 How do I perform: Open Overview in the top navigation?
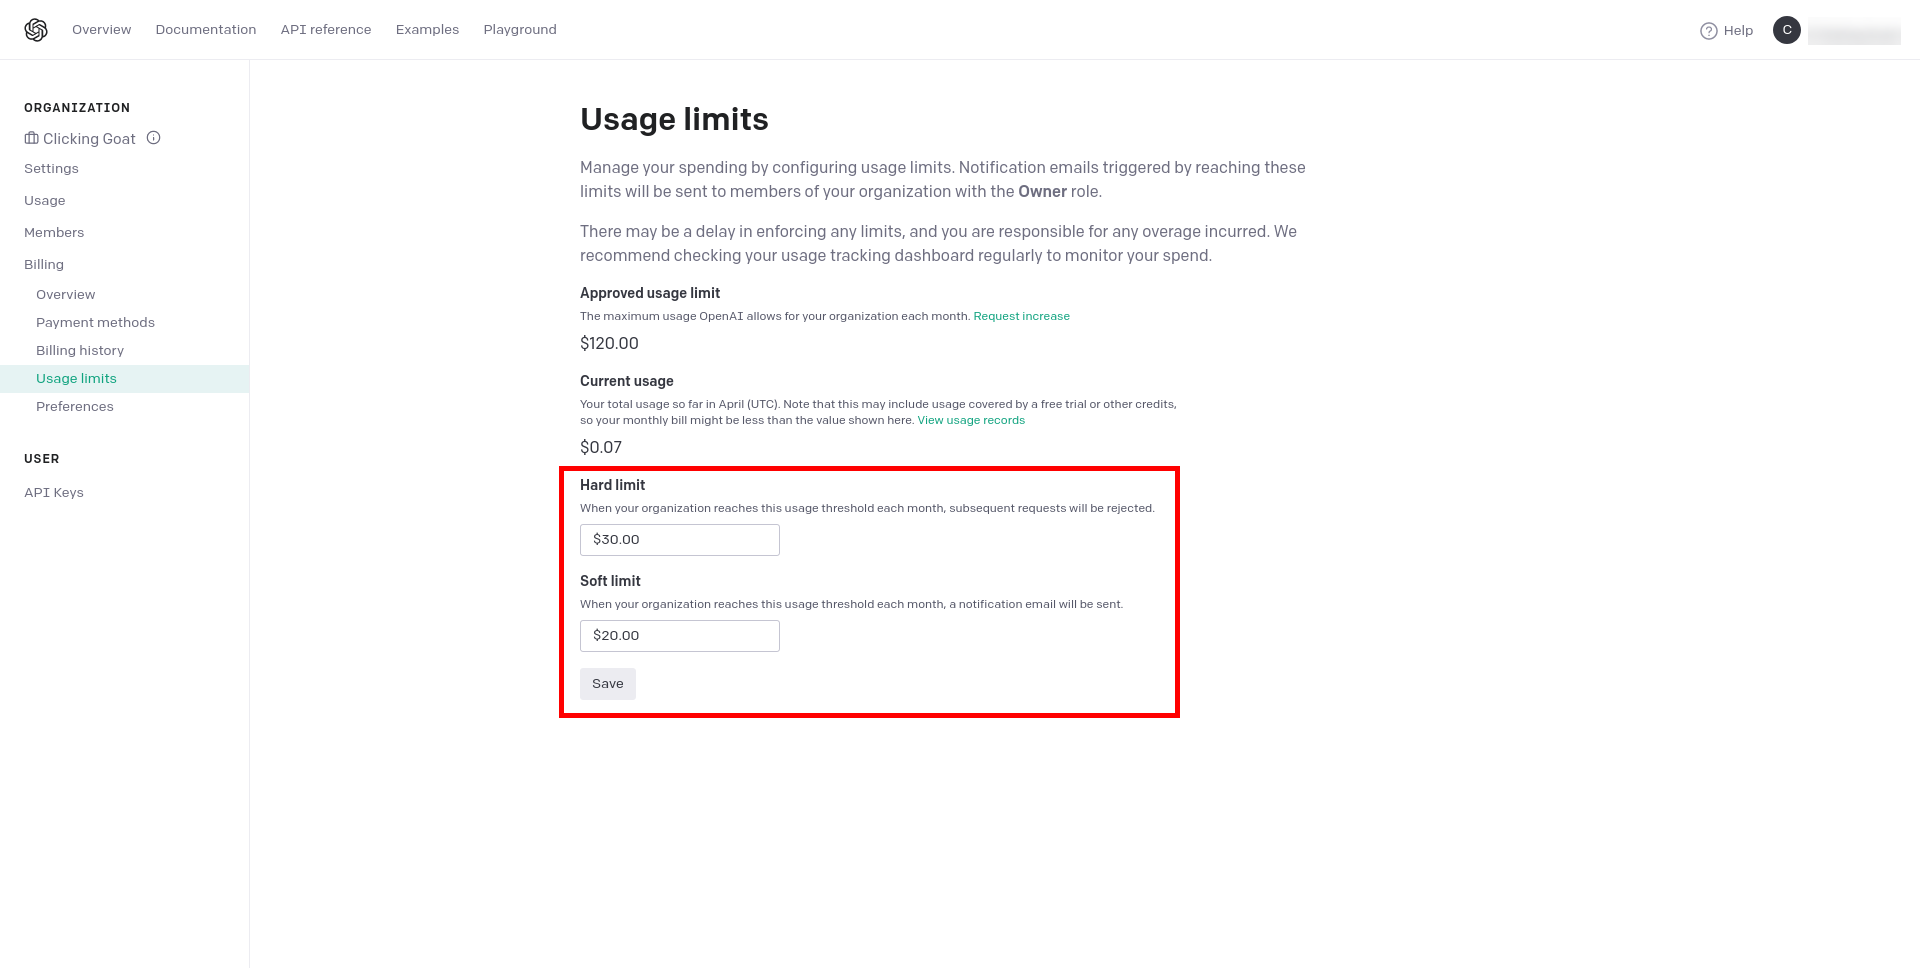[x=101, y=30]
